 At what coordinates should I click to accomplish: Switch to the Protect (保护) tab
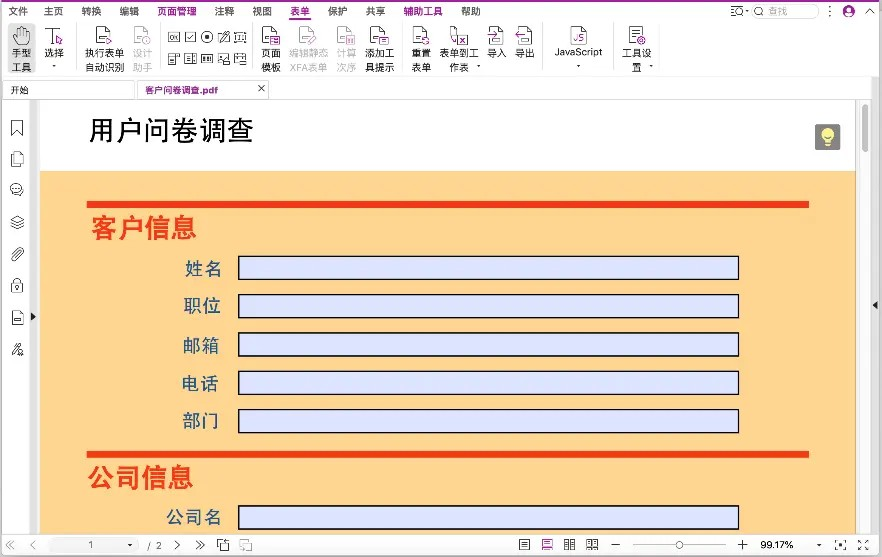pos(337,11)
